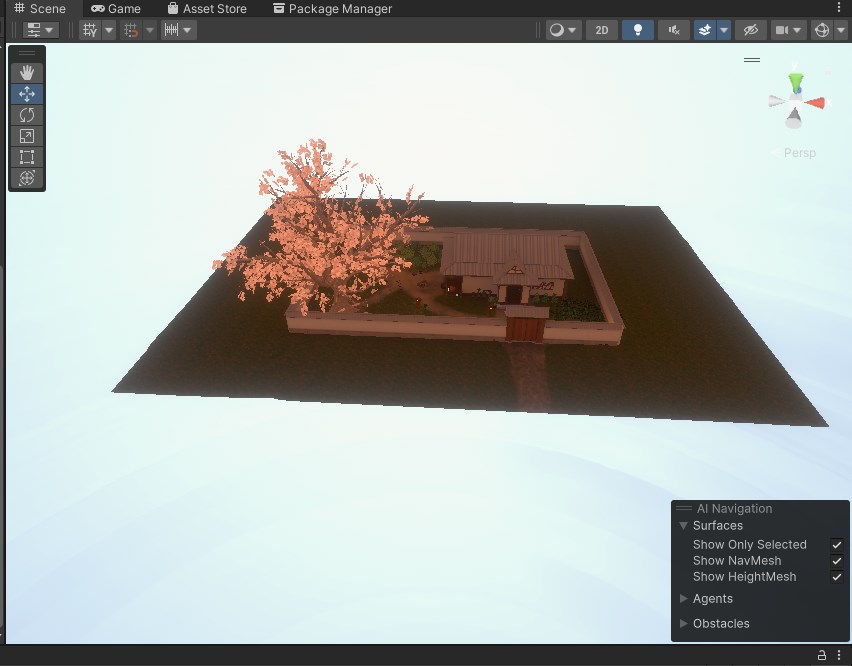Open increment snap settings dropdown arrow
Image resolution: width=852 pixels, height=666 pixels.
[x=187, y=30]
